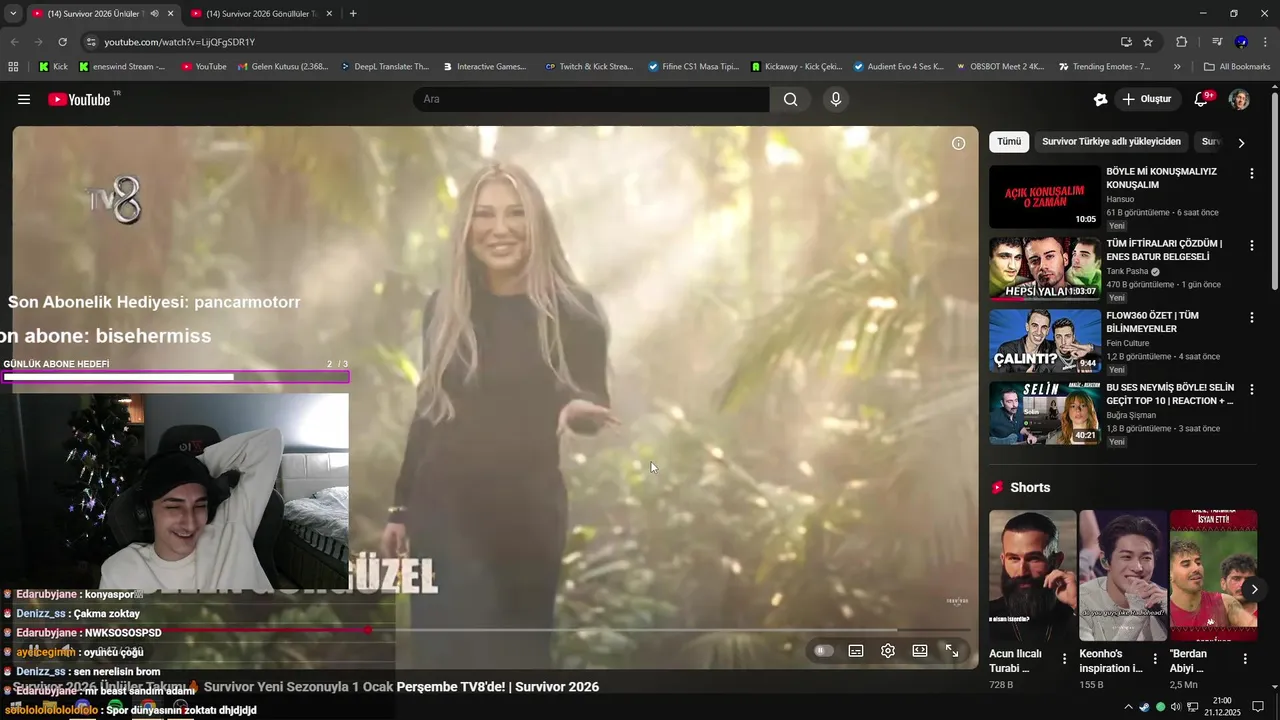Open Buğra Şişman channel link
1280x720 pixels.
tap(1131, 415)
